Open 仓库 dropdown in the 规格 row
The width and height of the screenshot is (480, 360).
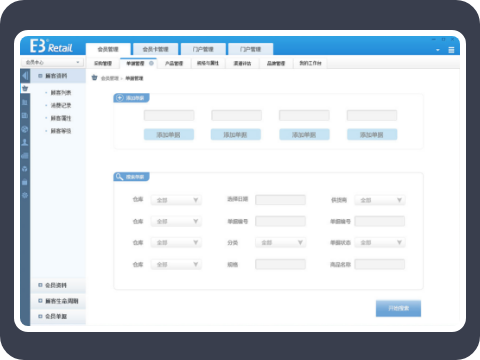point(176,264)
